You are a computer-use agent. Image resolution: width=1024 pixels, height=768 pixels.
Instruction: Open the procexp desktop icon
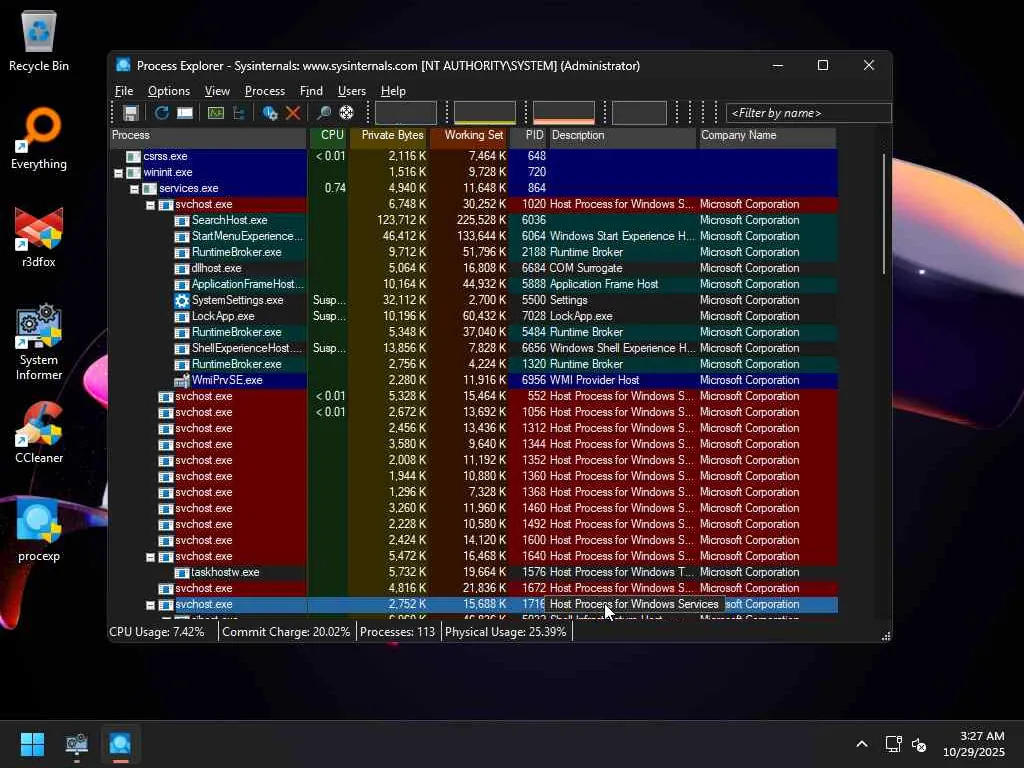[x=39, y=530]
